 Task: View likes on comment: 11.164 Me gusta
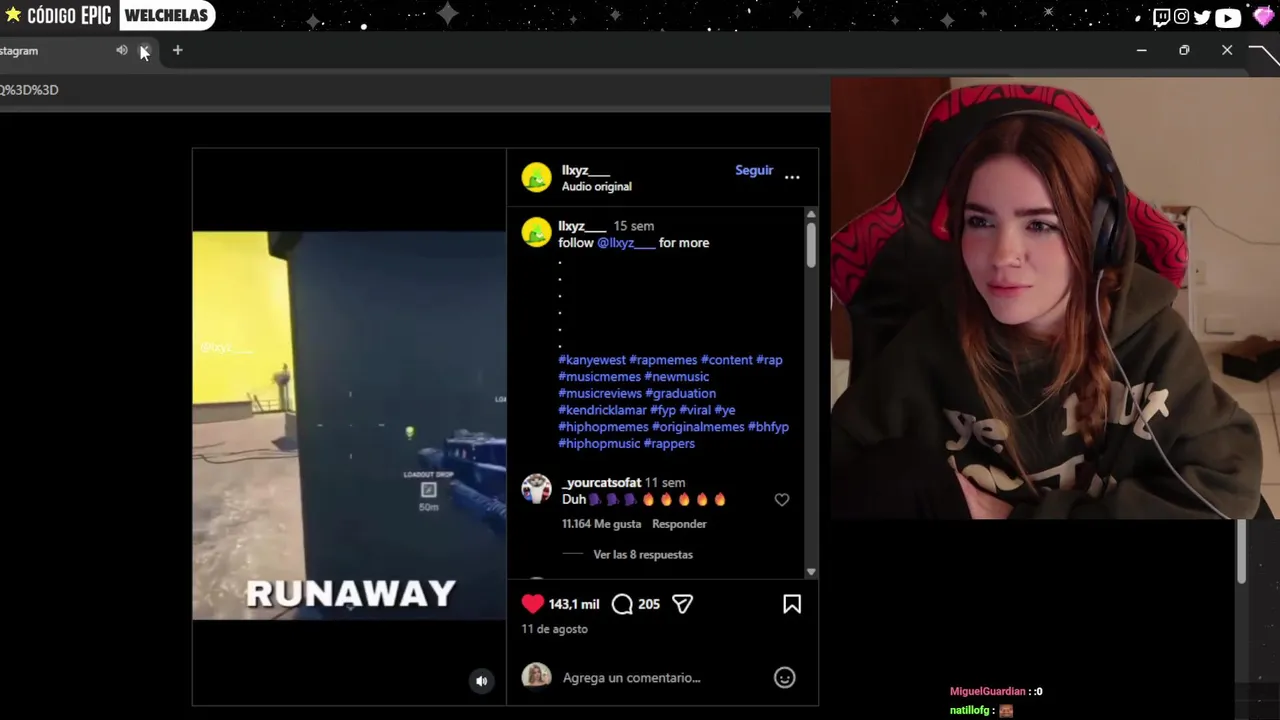601,524
